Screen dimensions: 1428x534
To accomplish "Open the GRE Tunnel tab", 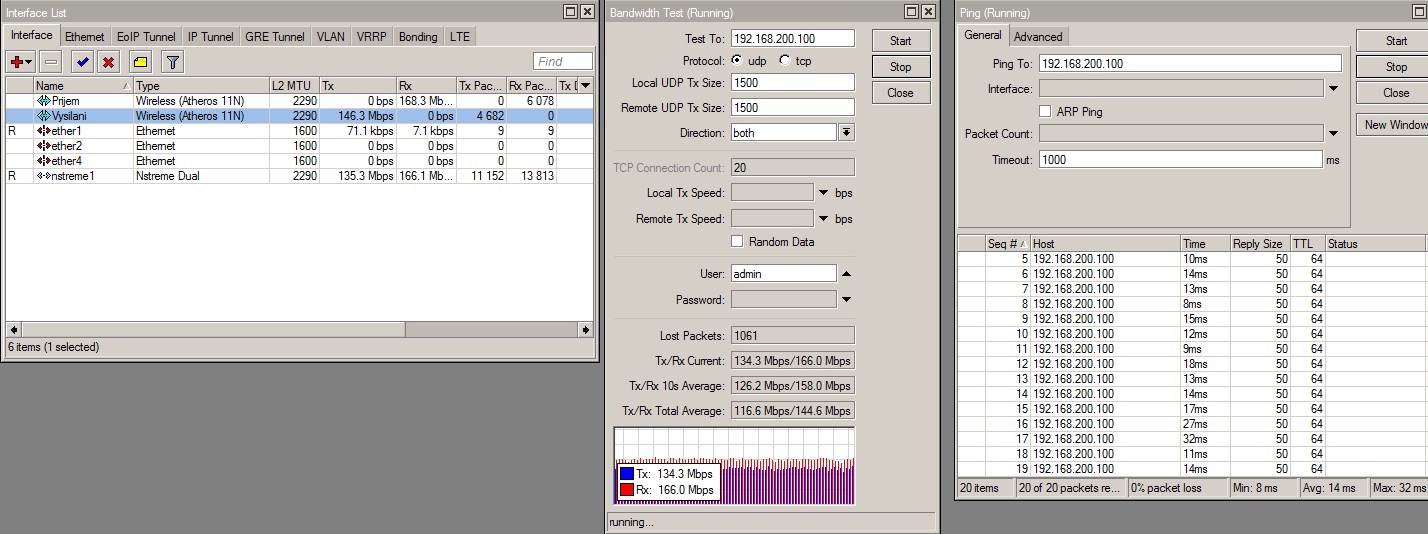I will [x=274, y=37].
